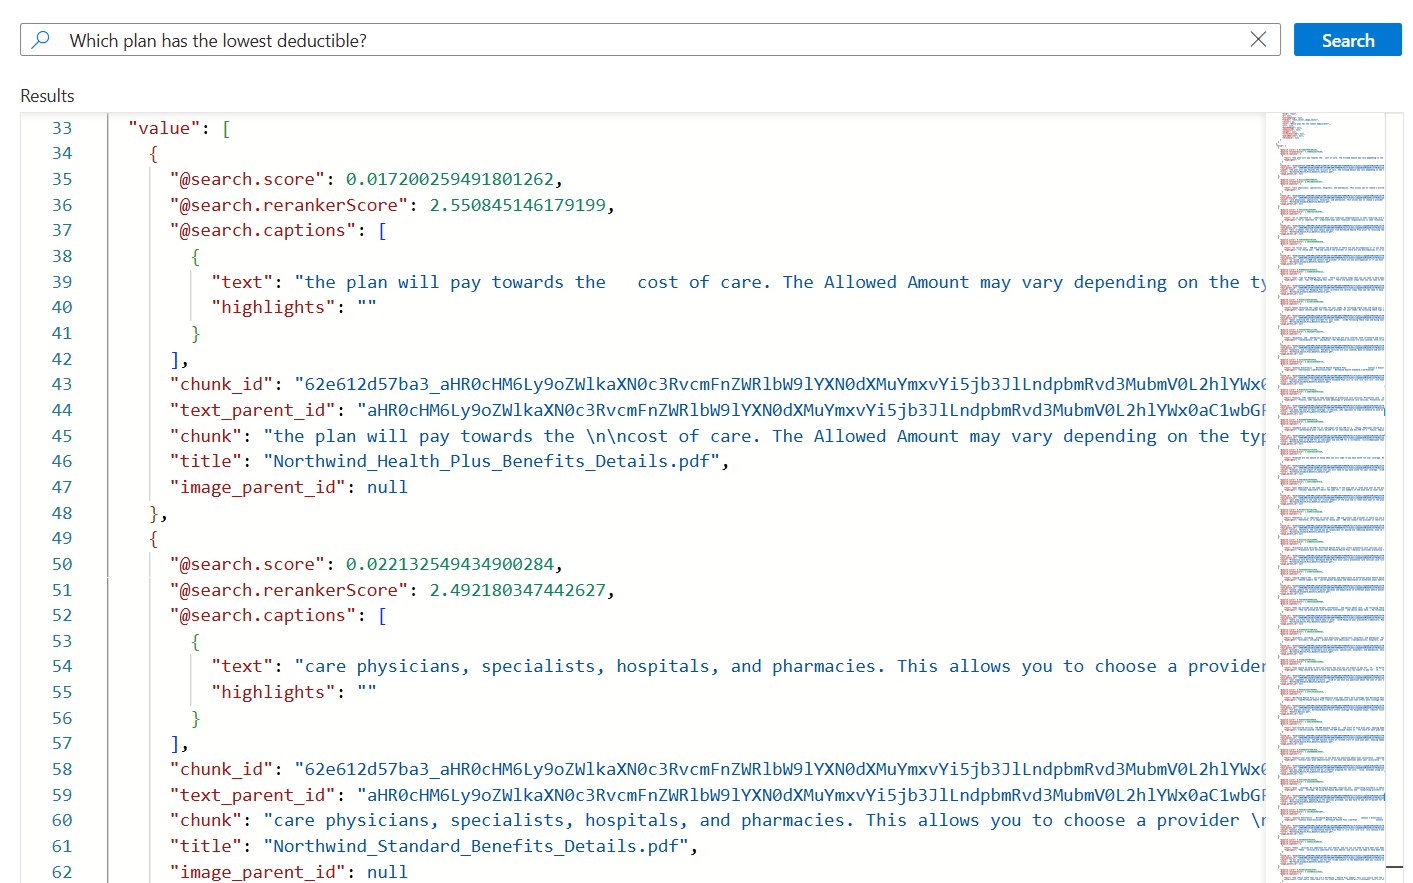
Task: Click the Results heading label
Action: [x=47, y=96]
